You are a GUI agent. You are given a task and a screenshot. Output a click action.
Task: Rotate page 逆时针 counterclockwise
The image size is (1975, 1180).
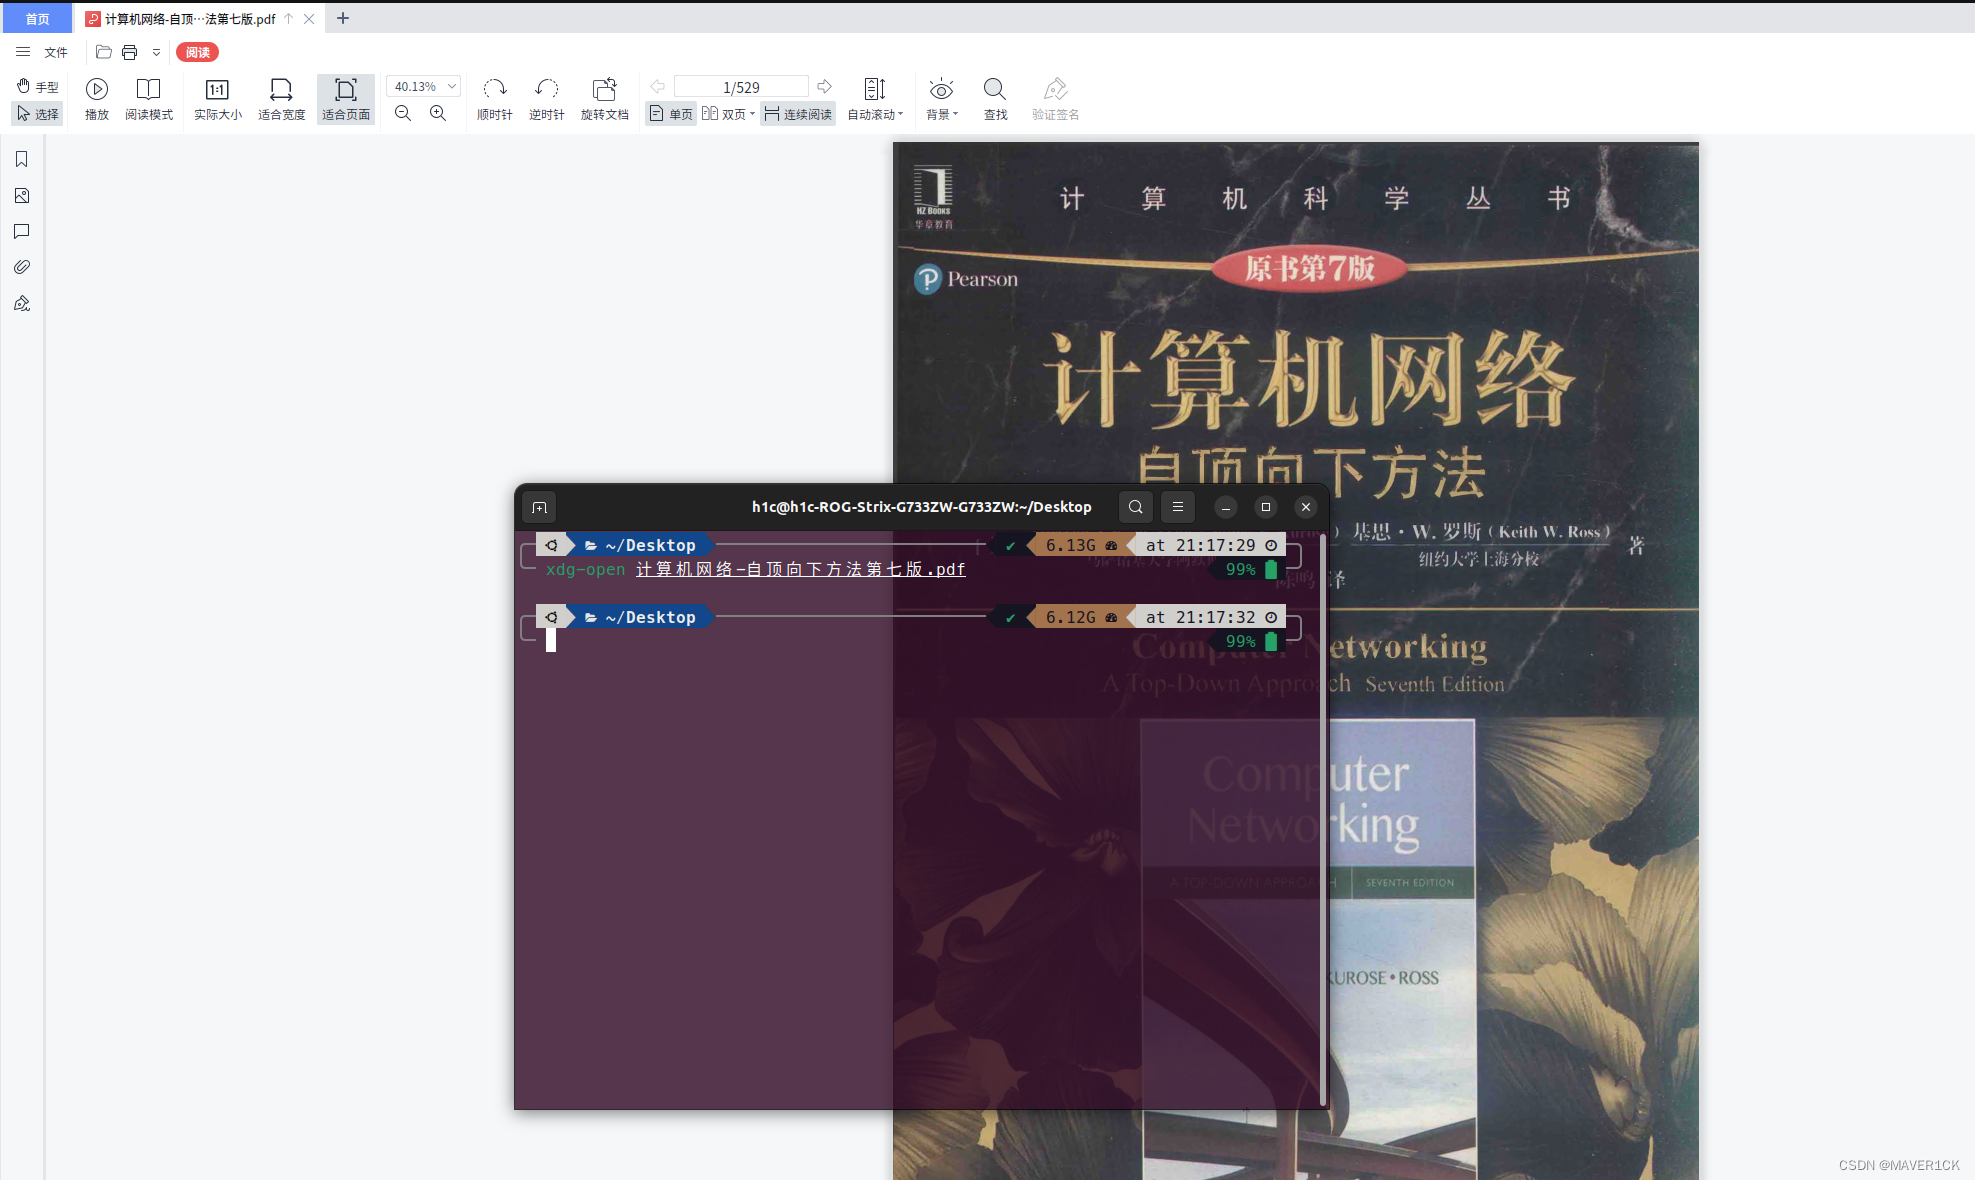(x=547, y=100)
